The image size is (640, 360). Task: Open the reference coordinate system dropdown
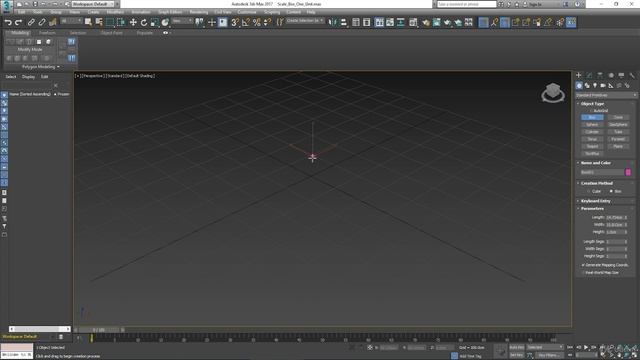click(x=182, y=21)
